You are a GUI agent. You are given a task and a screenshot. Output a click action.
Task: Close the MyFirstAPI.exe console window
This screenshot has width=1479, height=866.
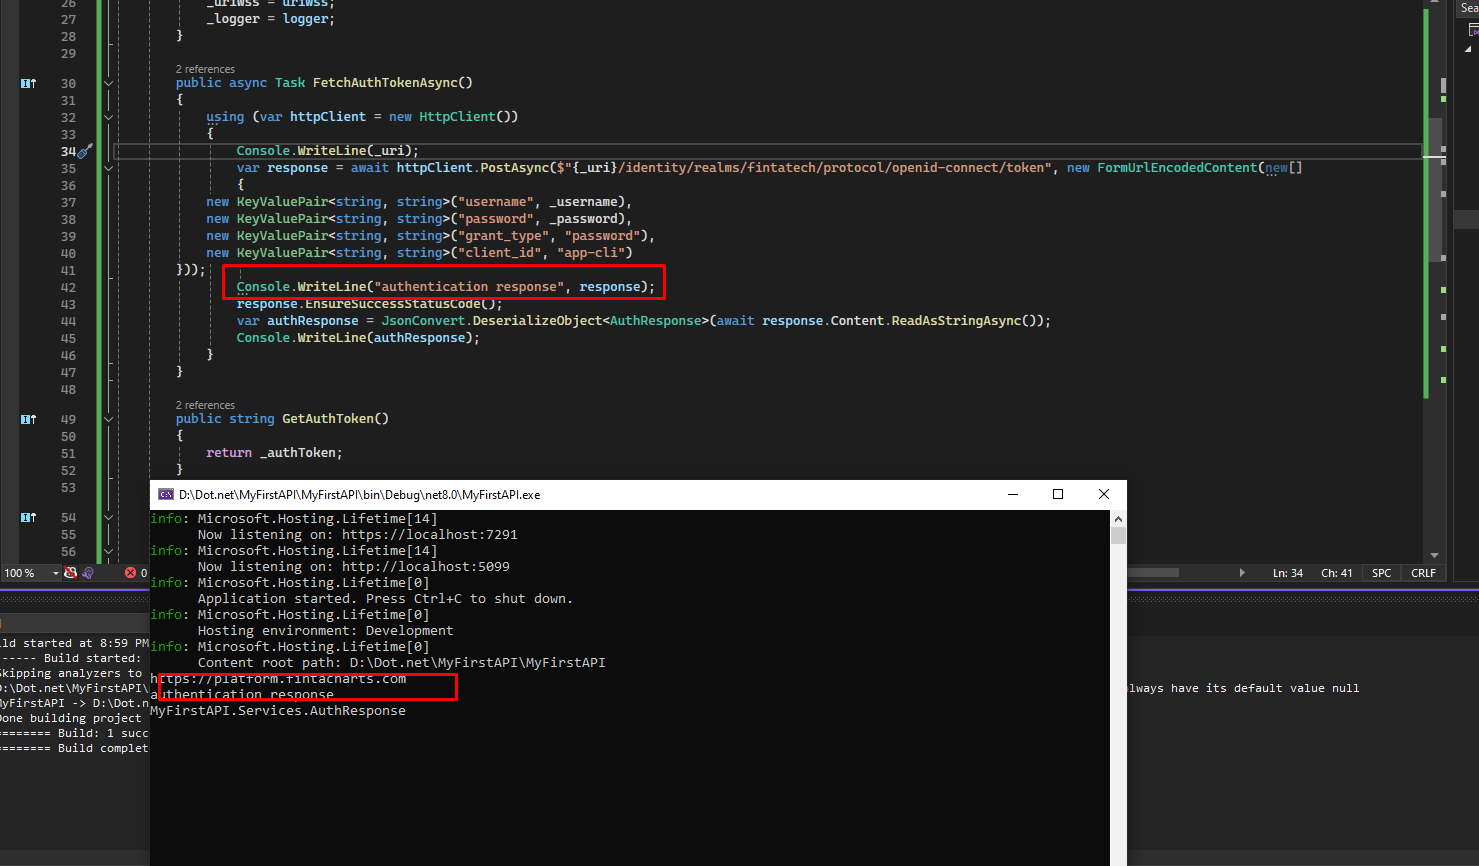(x=1104, y=494)
